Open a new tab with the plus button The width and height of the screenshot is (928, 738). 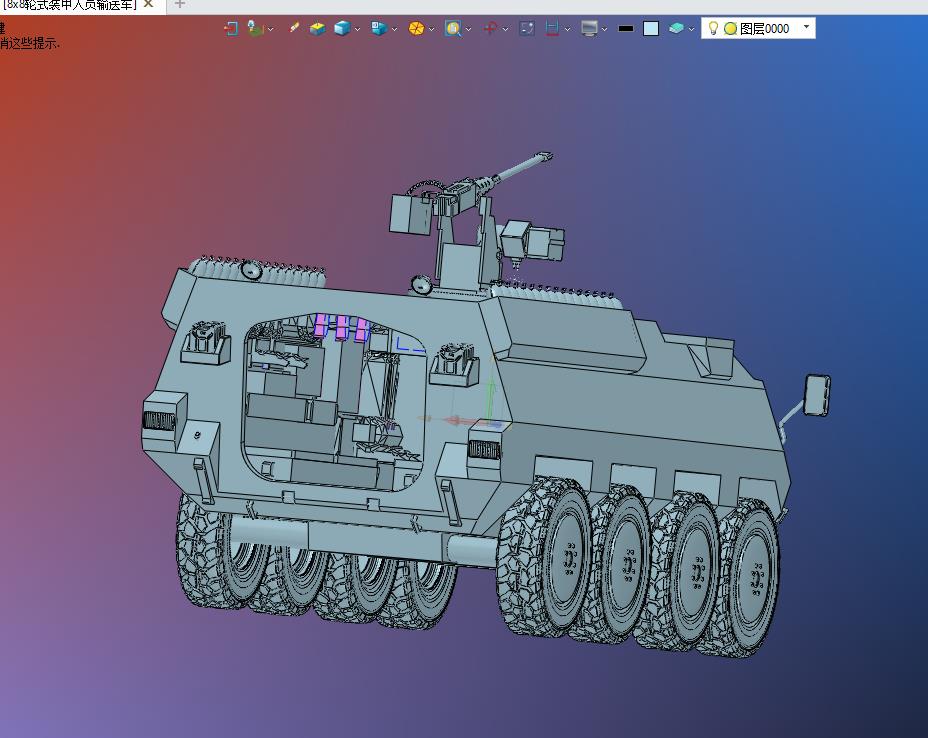coord(180,5)
